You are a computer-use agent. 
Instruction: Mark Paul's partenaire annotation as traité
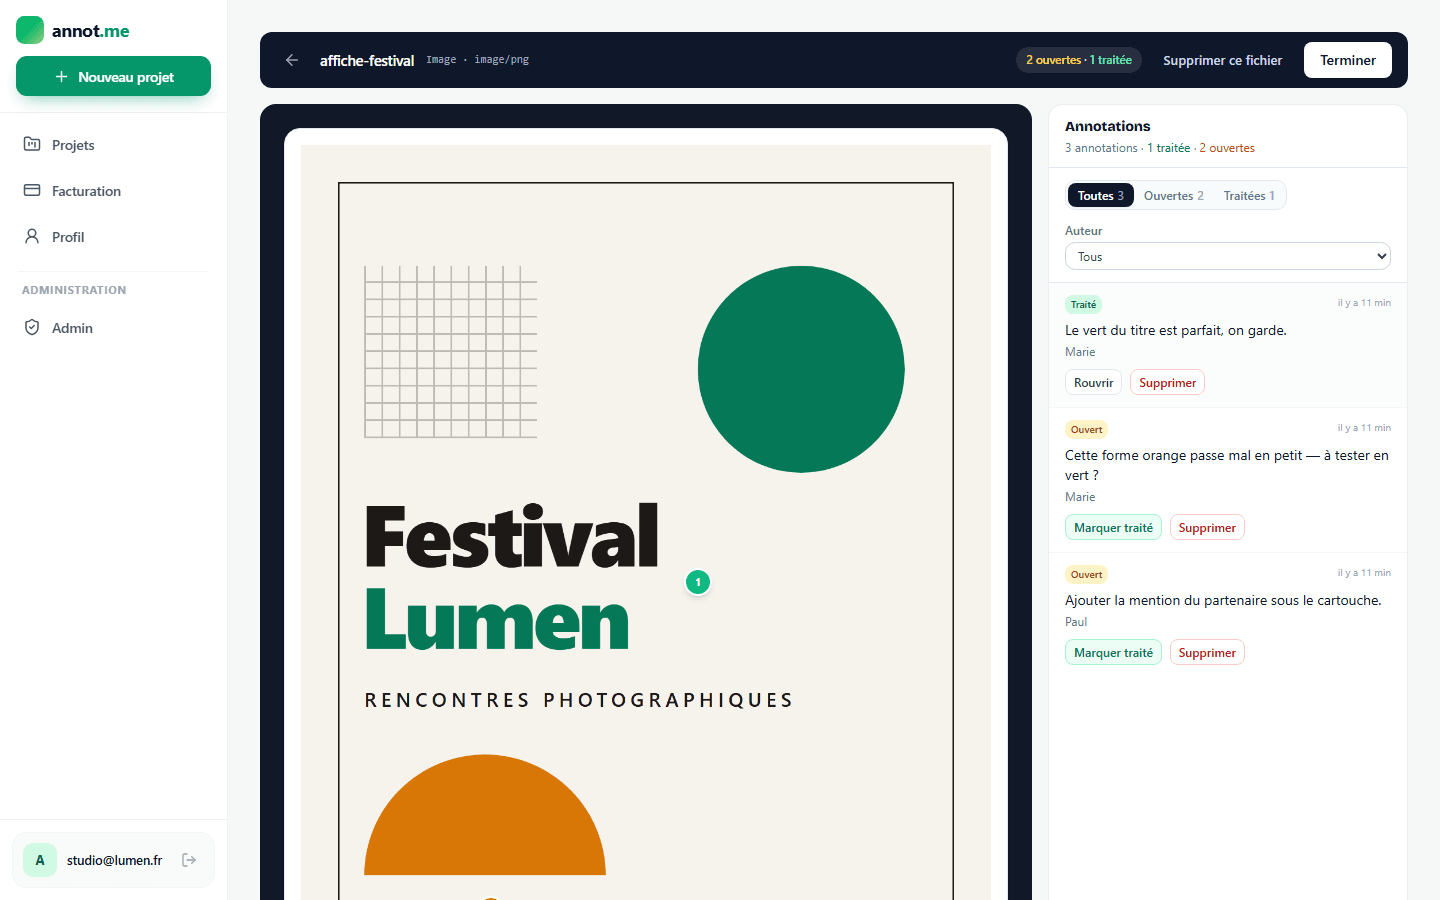click(x=1113, y=653)
